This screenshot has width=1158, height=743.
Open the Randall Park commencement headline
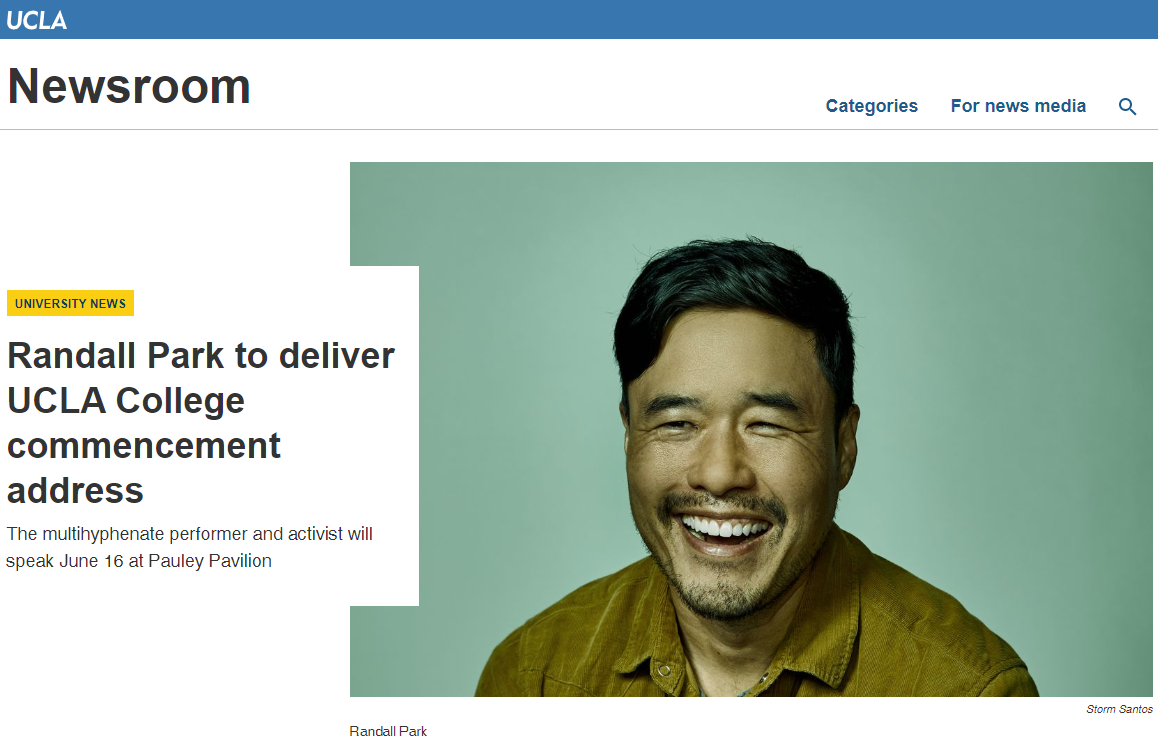click(200, 356)
